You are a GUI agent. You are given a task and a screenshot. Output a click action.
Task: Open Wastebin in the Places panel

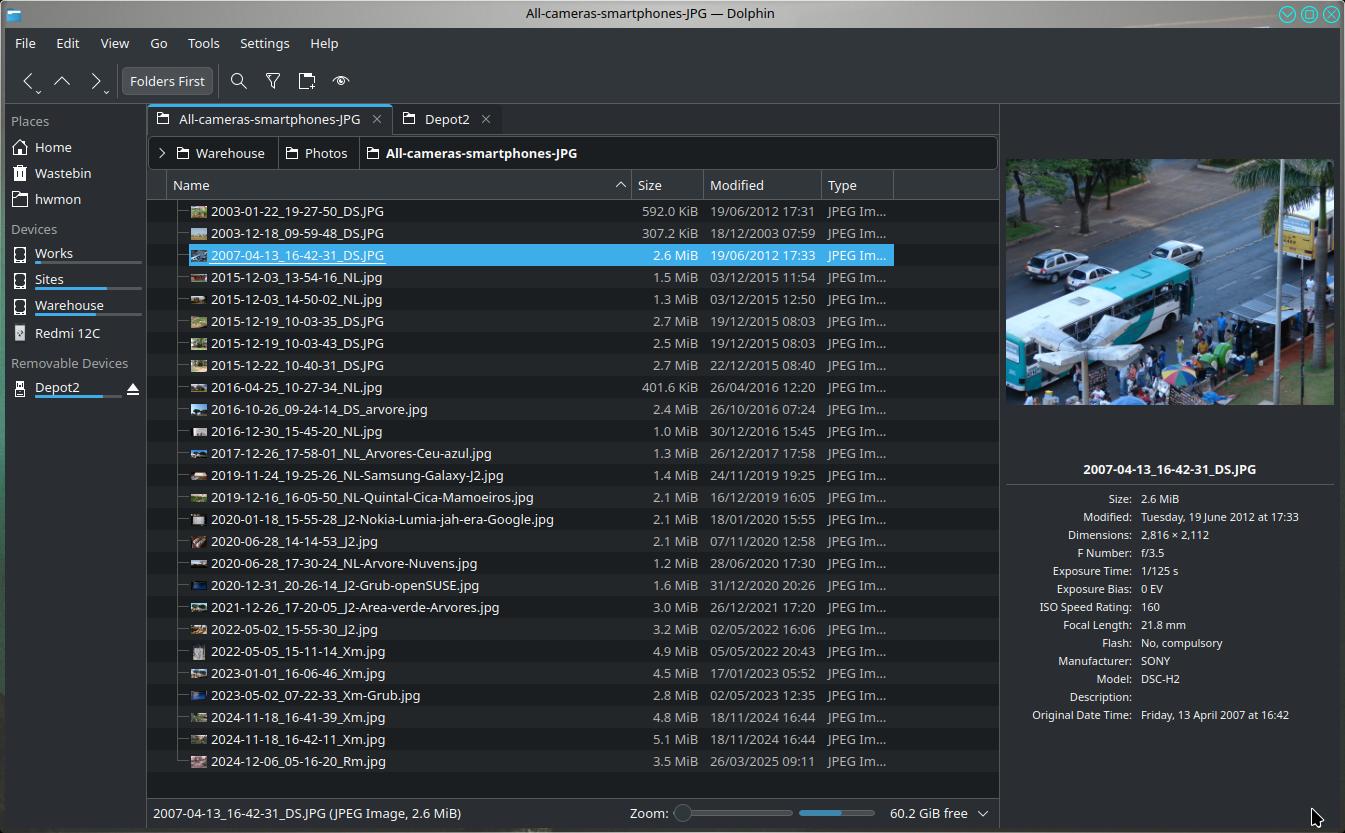pyautogui.click(x=62, y=173)
